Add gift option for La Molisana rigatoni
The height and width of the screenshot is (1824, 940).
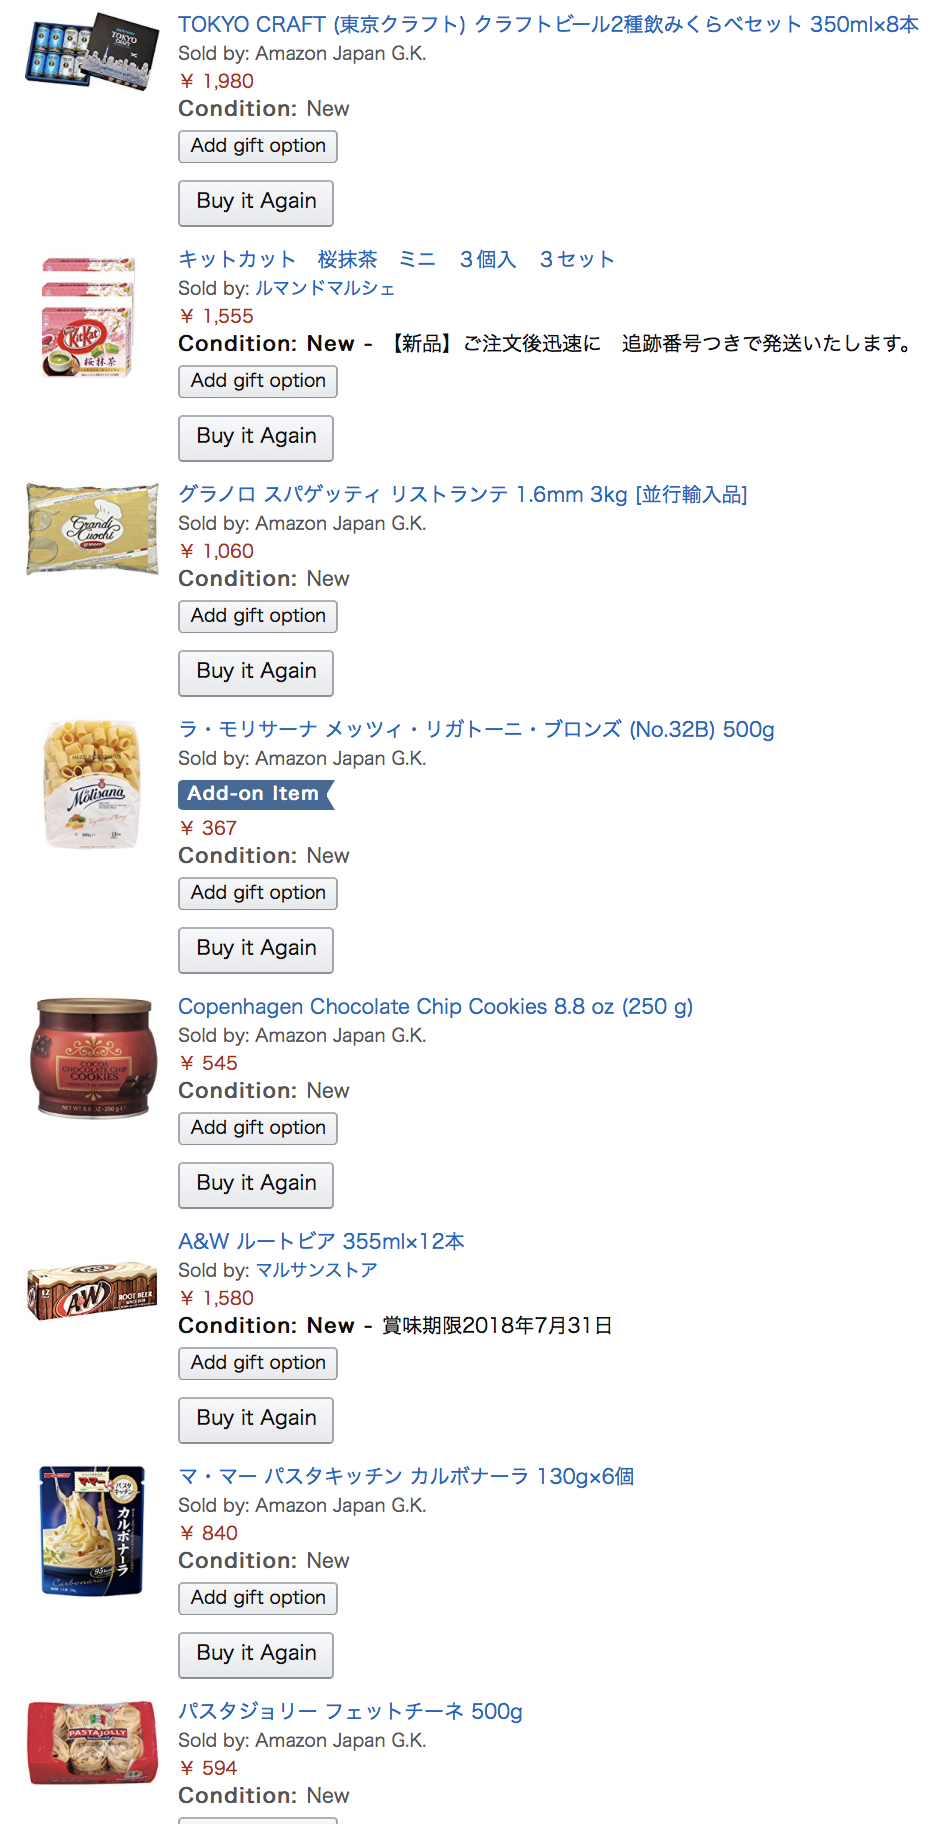pyautogui.click(x=258, y=893)
